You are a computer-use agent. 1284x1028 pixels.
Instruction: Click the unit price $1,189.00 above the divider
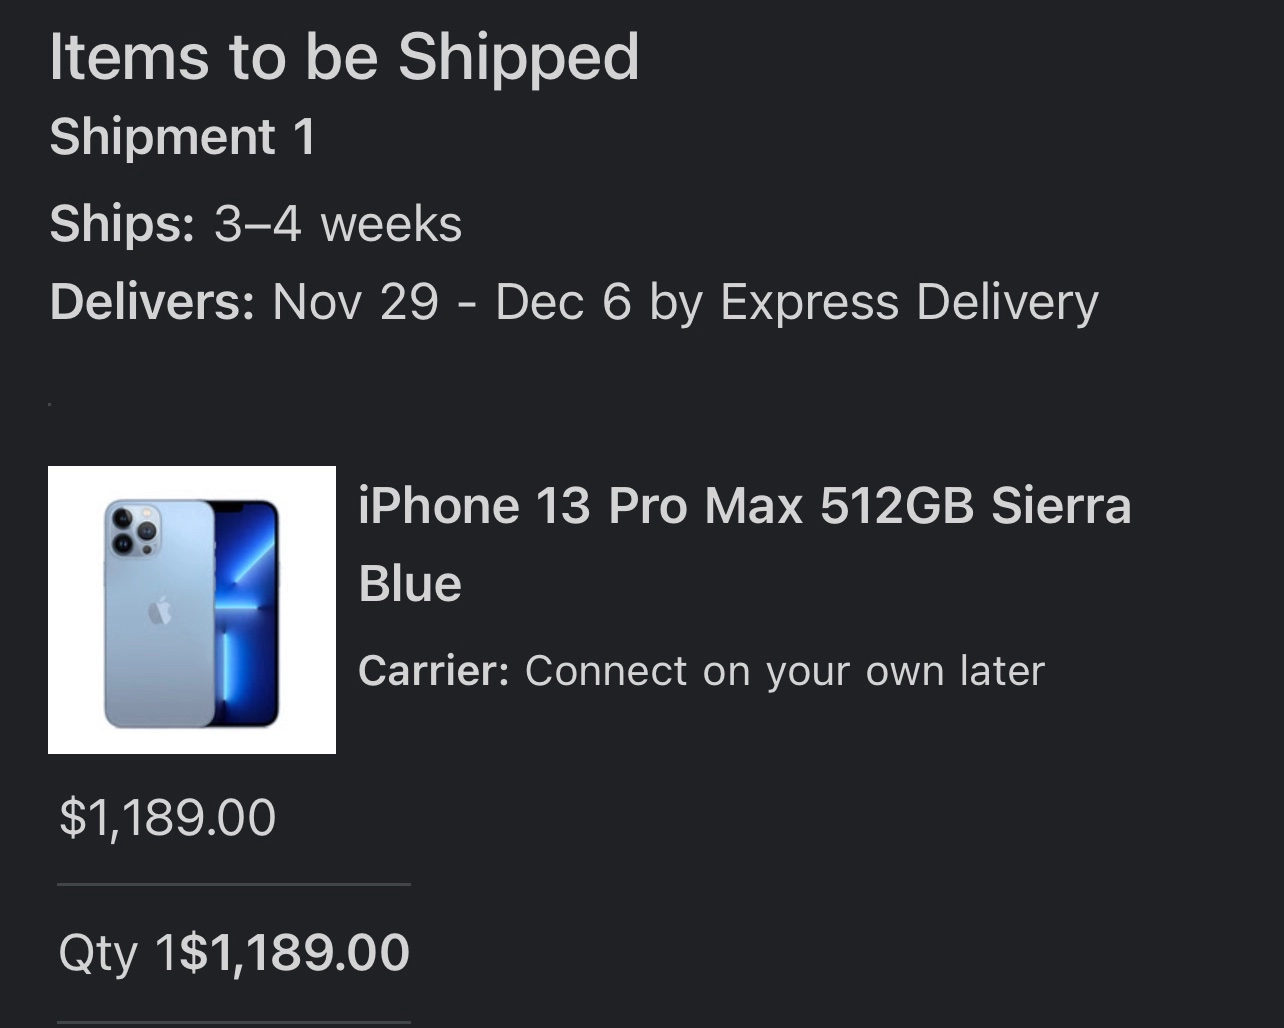click(168, 818)
